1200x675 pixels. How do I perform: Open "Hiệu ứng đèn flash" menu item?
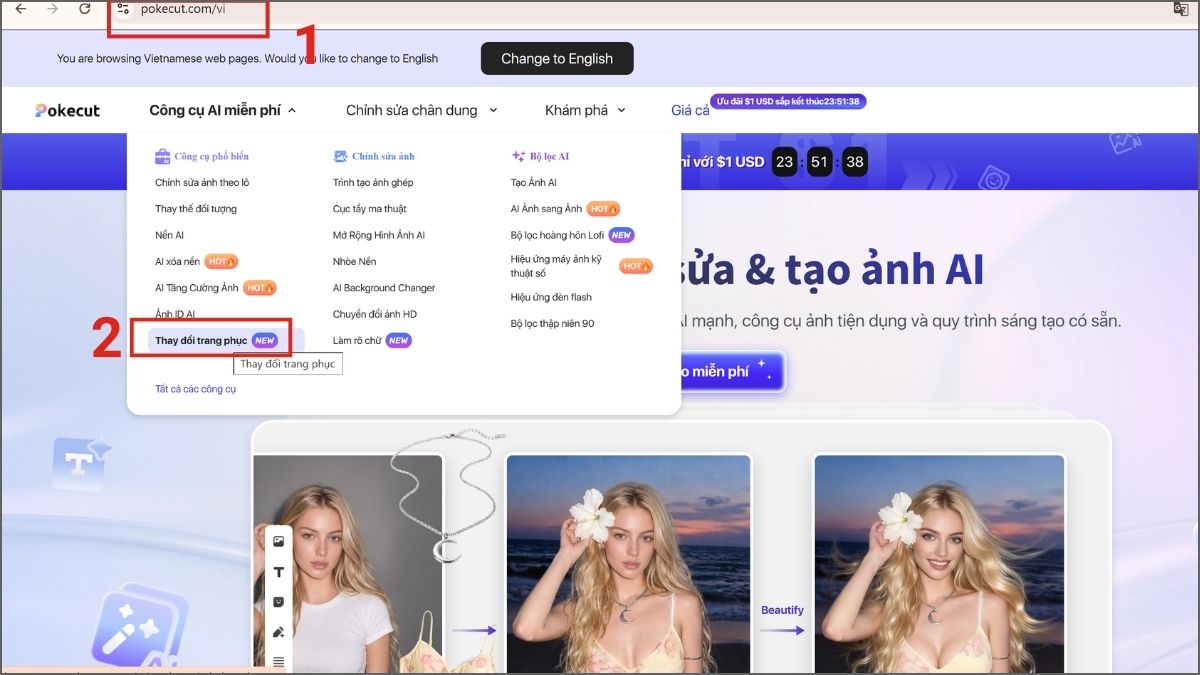tap(551, 297)
